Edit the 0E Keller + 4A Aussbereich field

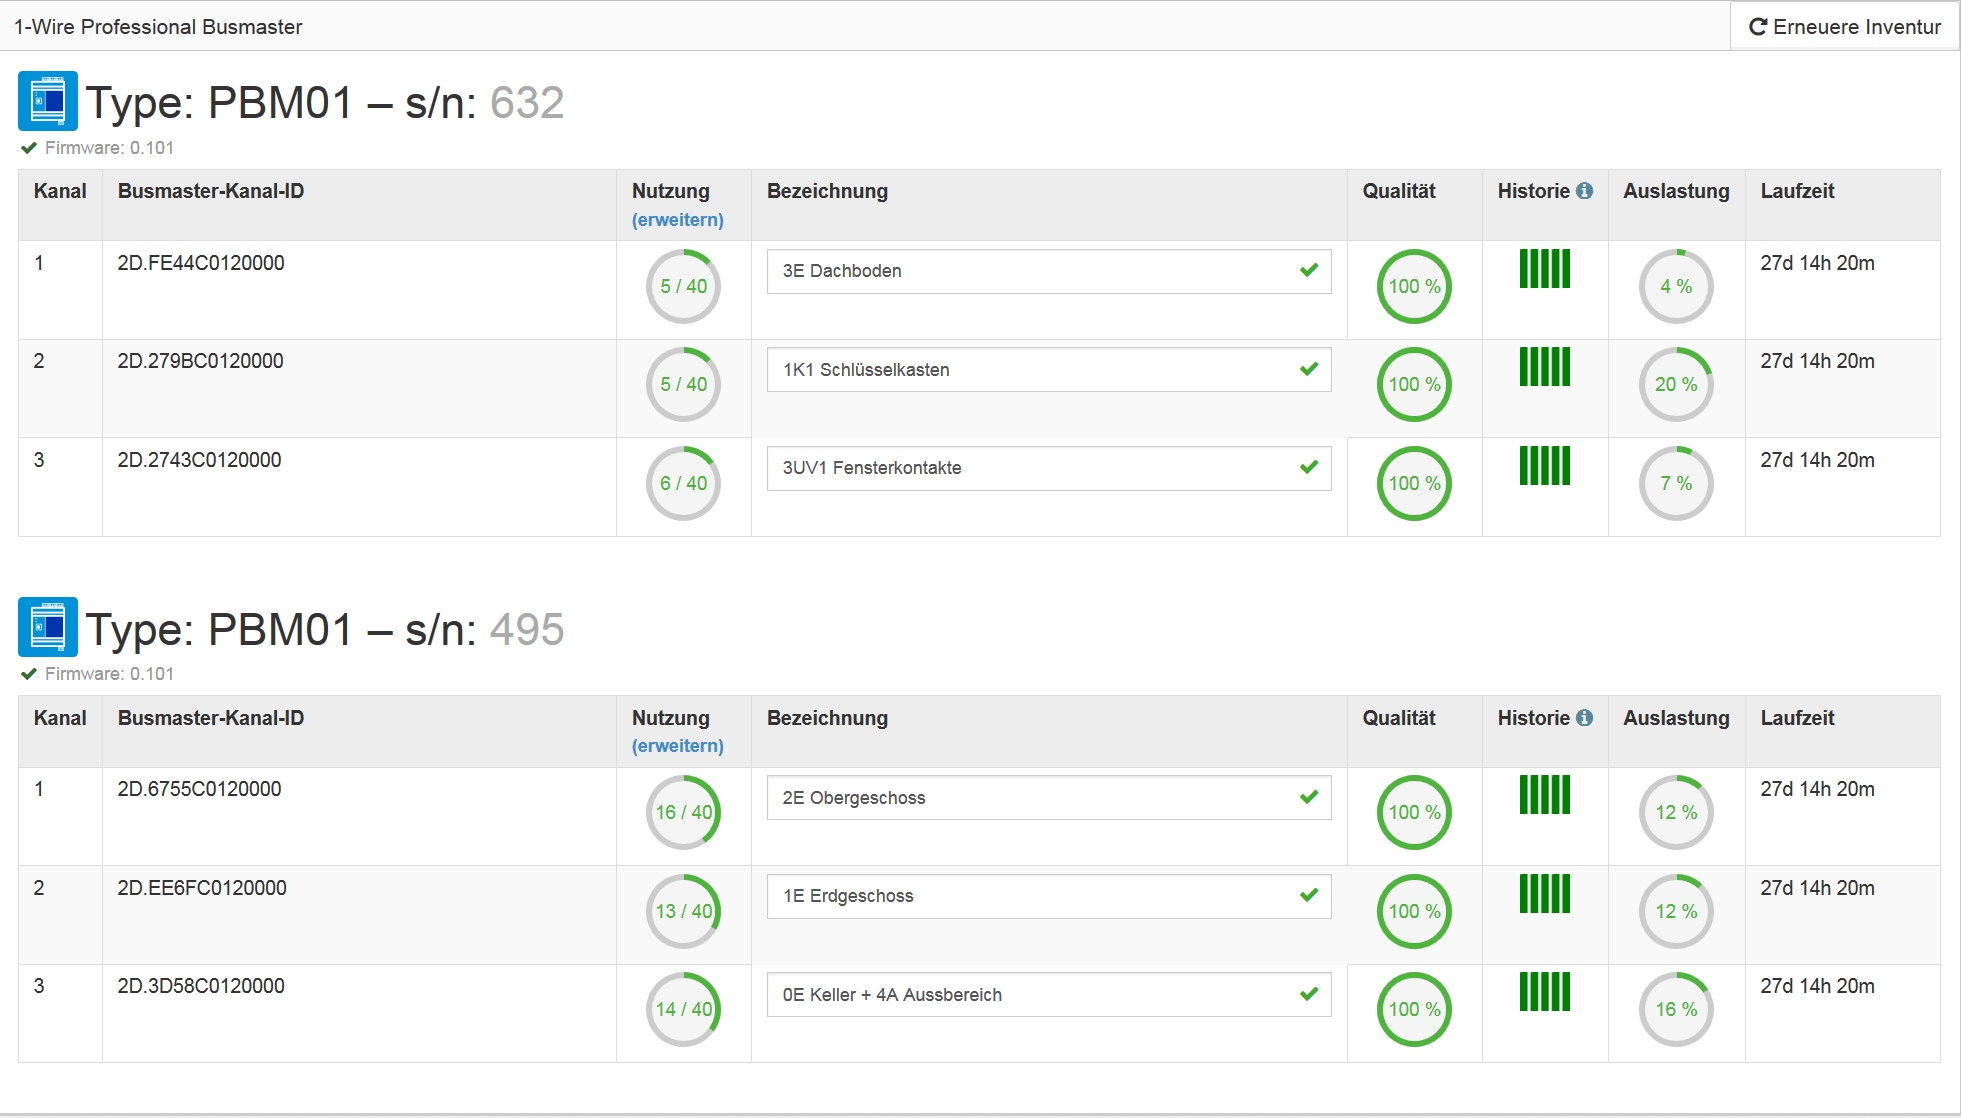pyautogui.click(x=1049, y=995)
